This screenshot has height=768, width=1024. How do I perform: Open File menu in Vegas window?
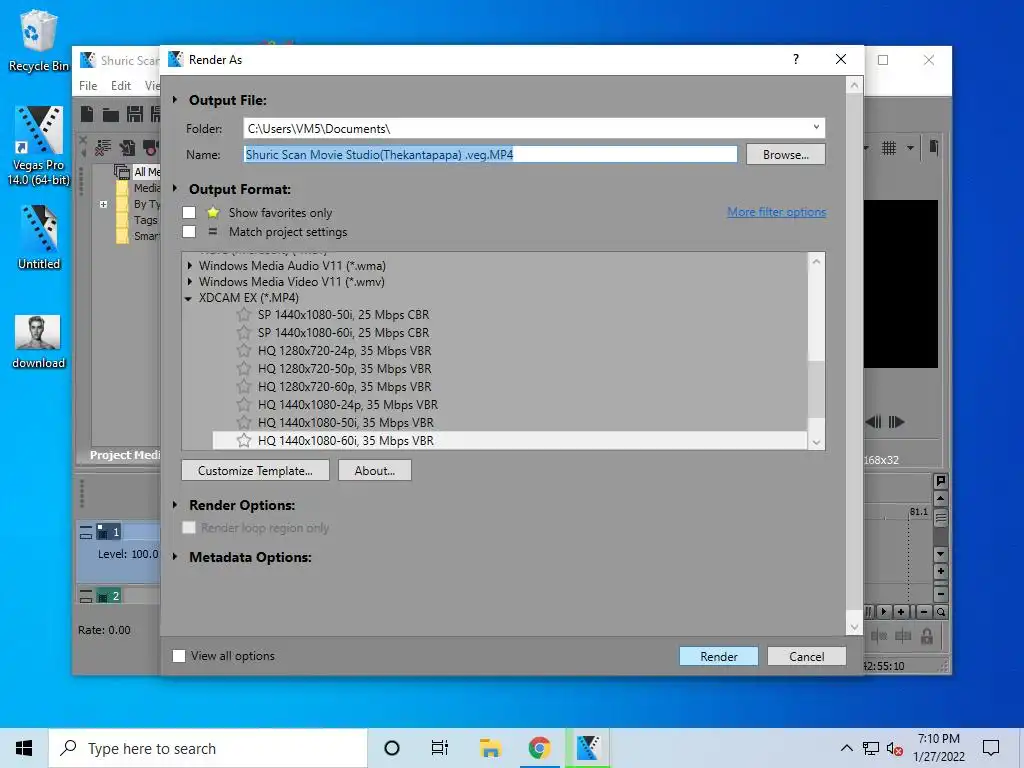[x=88, y=86]
